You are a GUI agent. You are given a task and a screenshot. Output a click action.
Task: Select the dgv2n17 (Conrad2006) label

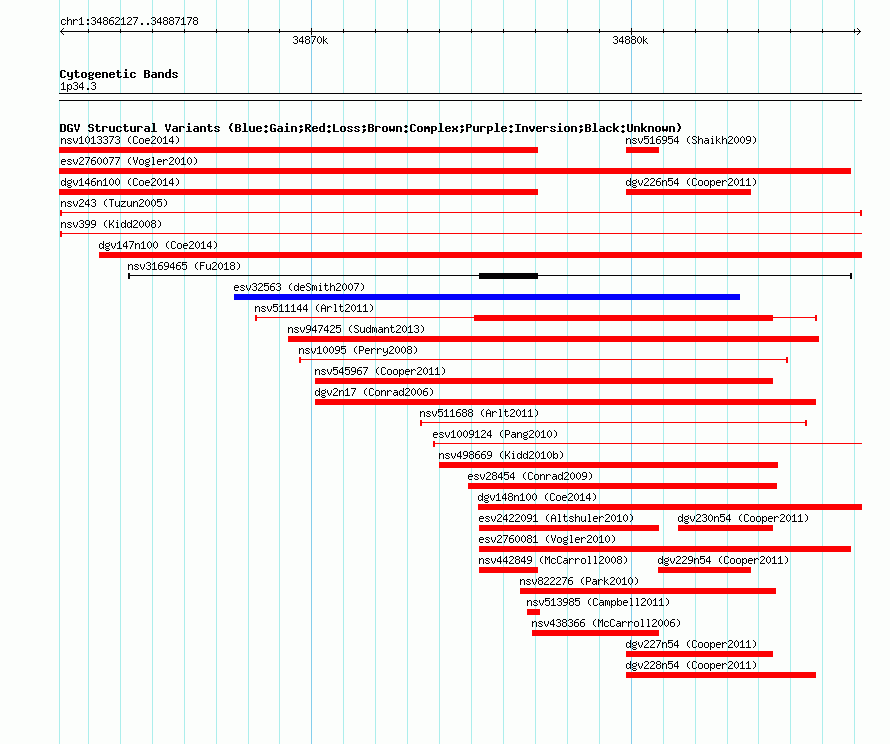[374, 392]
